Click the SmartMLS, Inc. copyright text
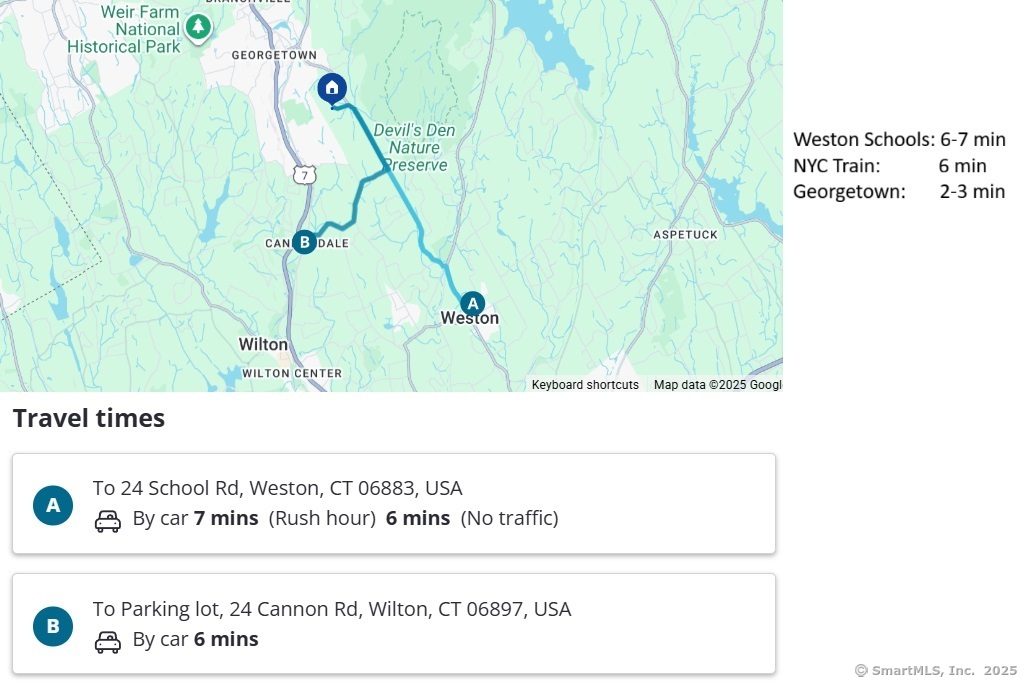 click(x=936, y=670)
